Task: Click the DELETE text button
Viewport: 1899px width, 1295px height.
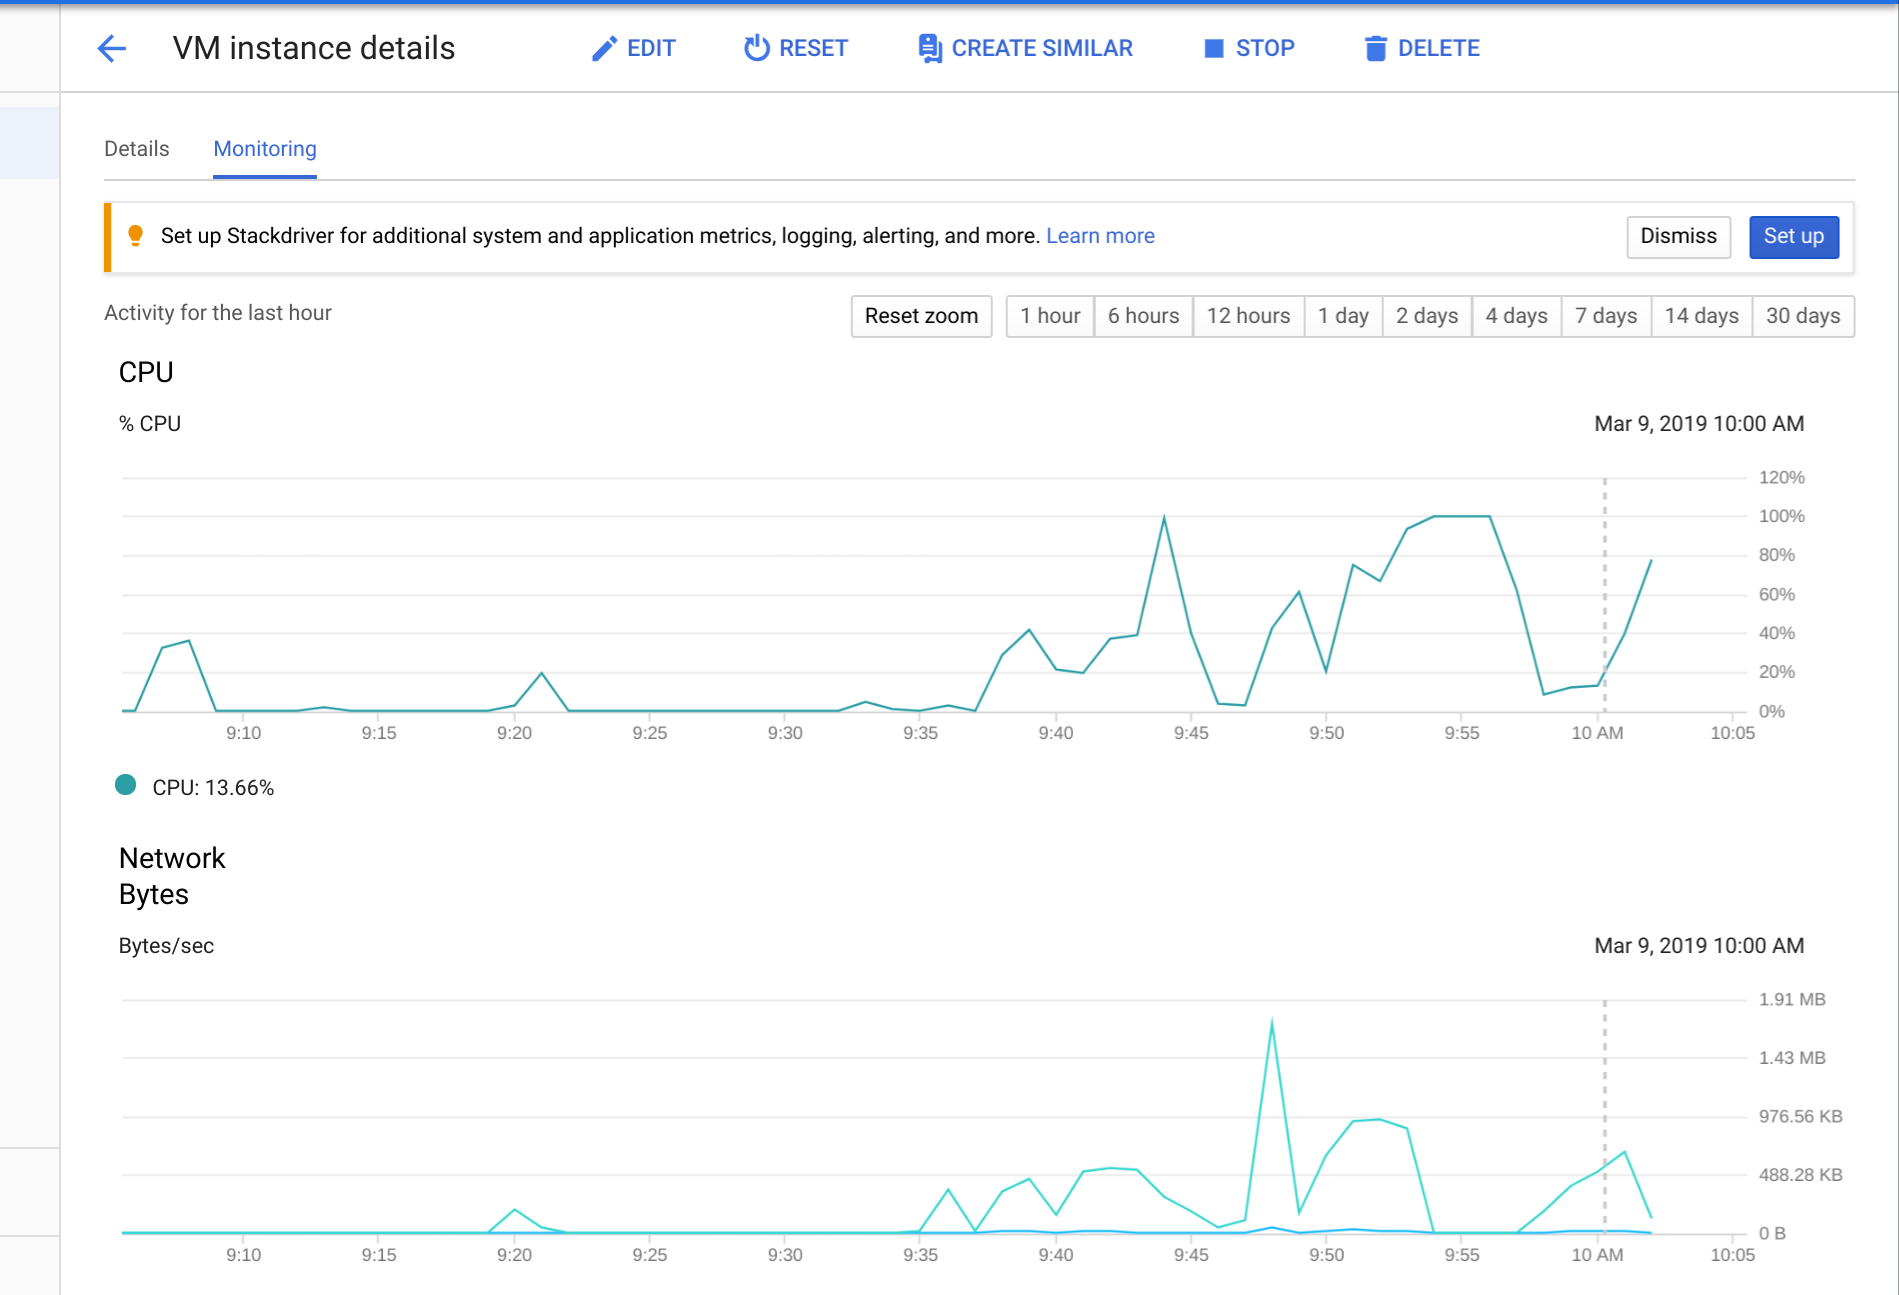Action: point(1438,48)
